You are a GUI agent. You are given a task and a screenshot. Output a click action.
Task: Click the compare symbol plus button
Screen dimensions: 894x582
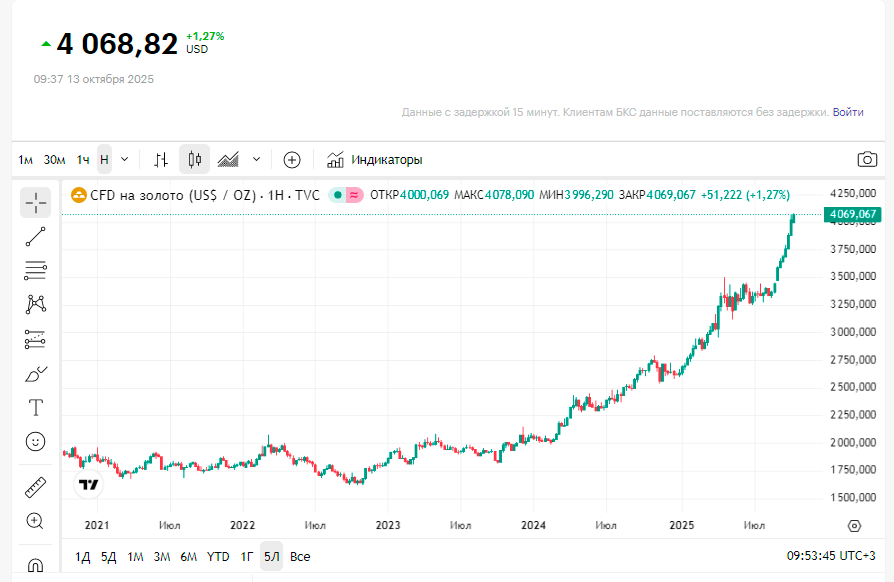[292, 159]
